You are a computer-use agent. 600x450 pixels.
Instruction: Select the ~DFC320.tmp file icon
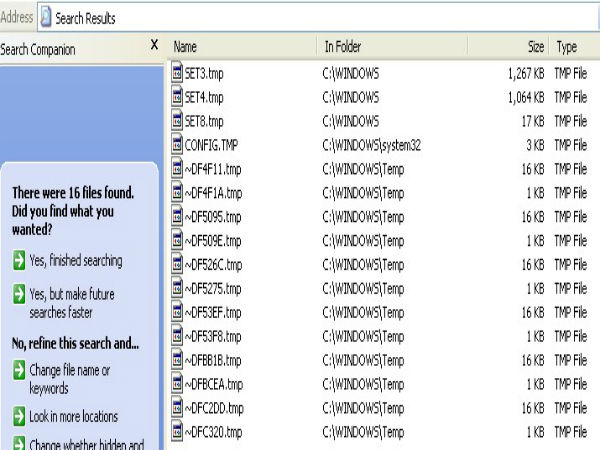click(177, 433)
